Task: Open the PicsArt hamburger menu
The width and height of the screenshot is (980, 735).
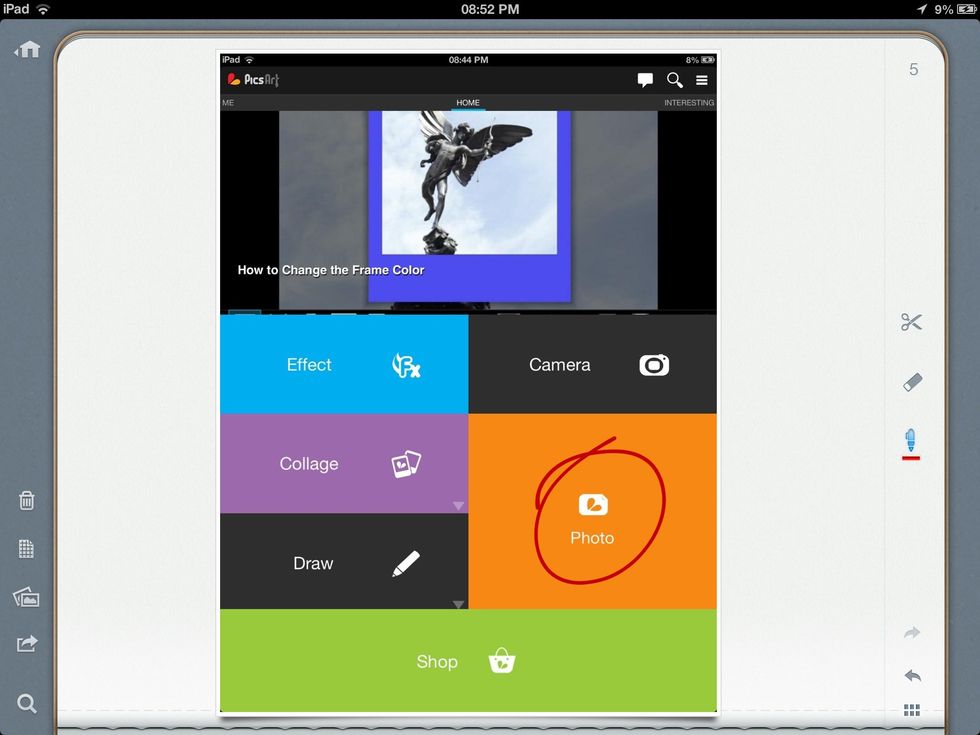Action: (702, 81)
